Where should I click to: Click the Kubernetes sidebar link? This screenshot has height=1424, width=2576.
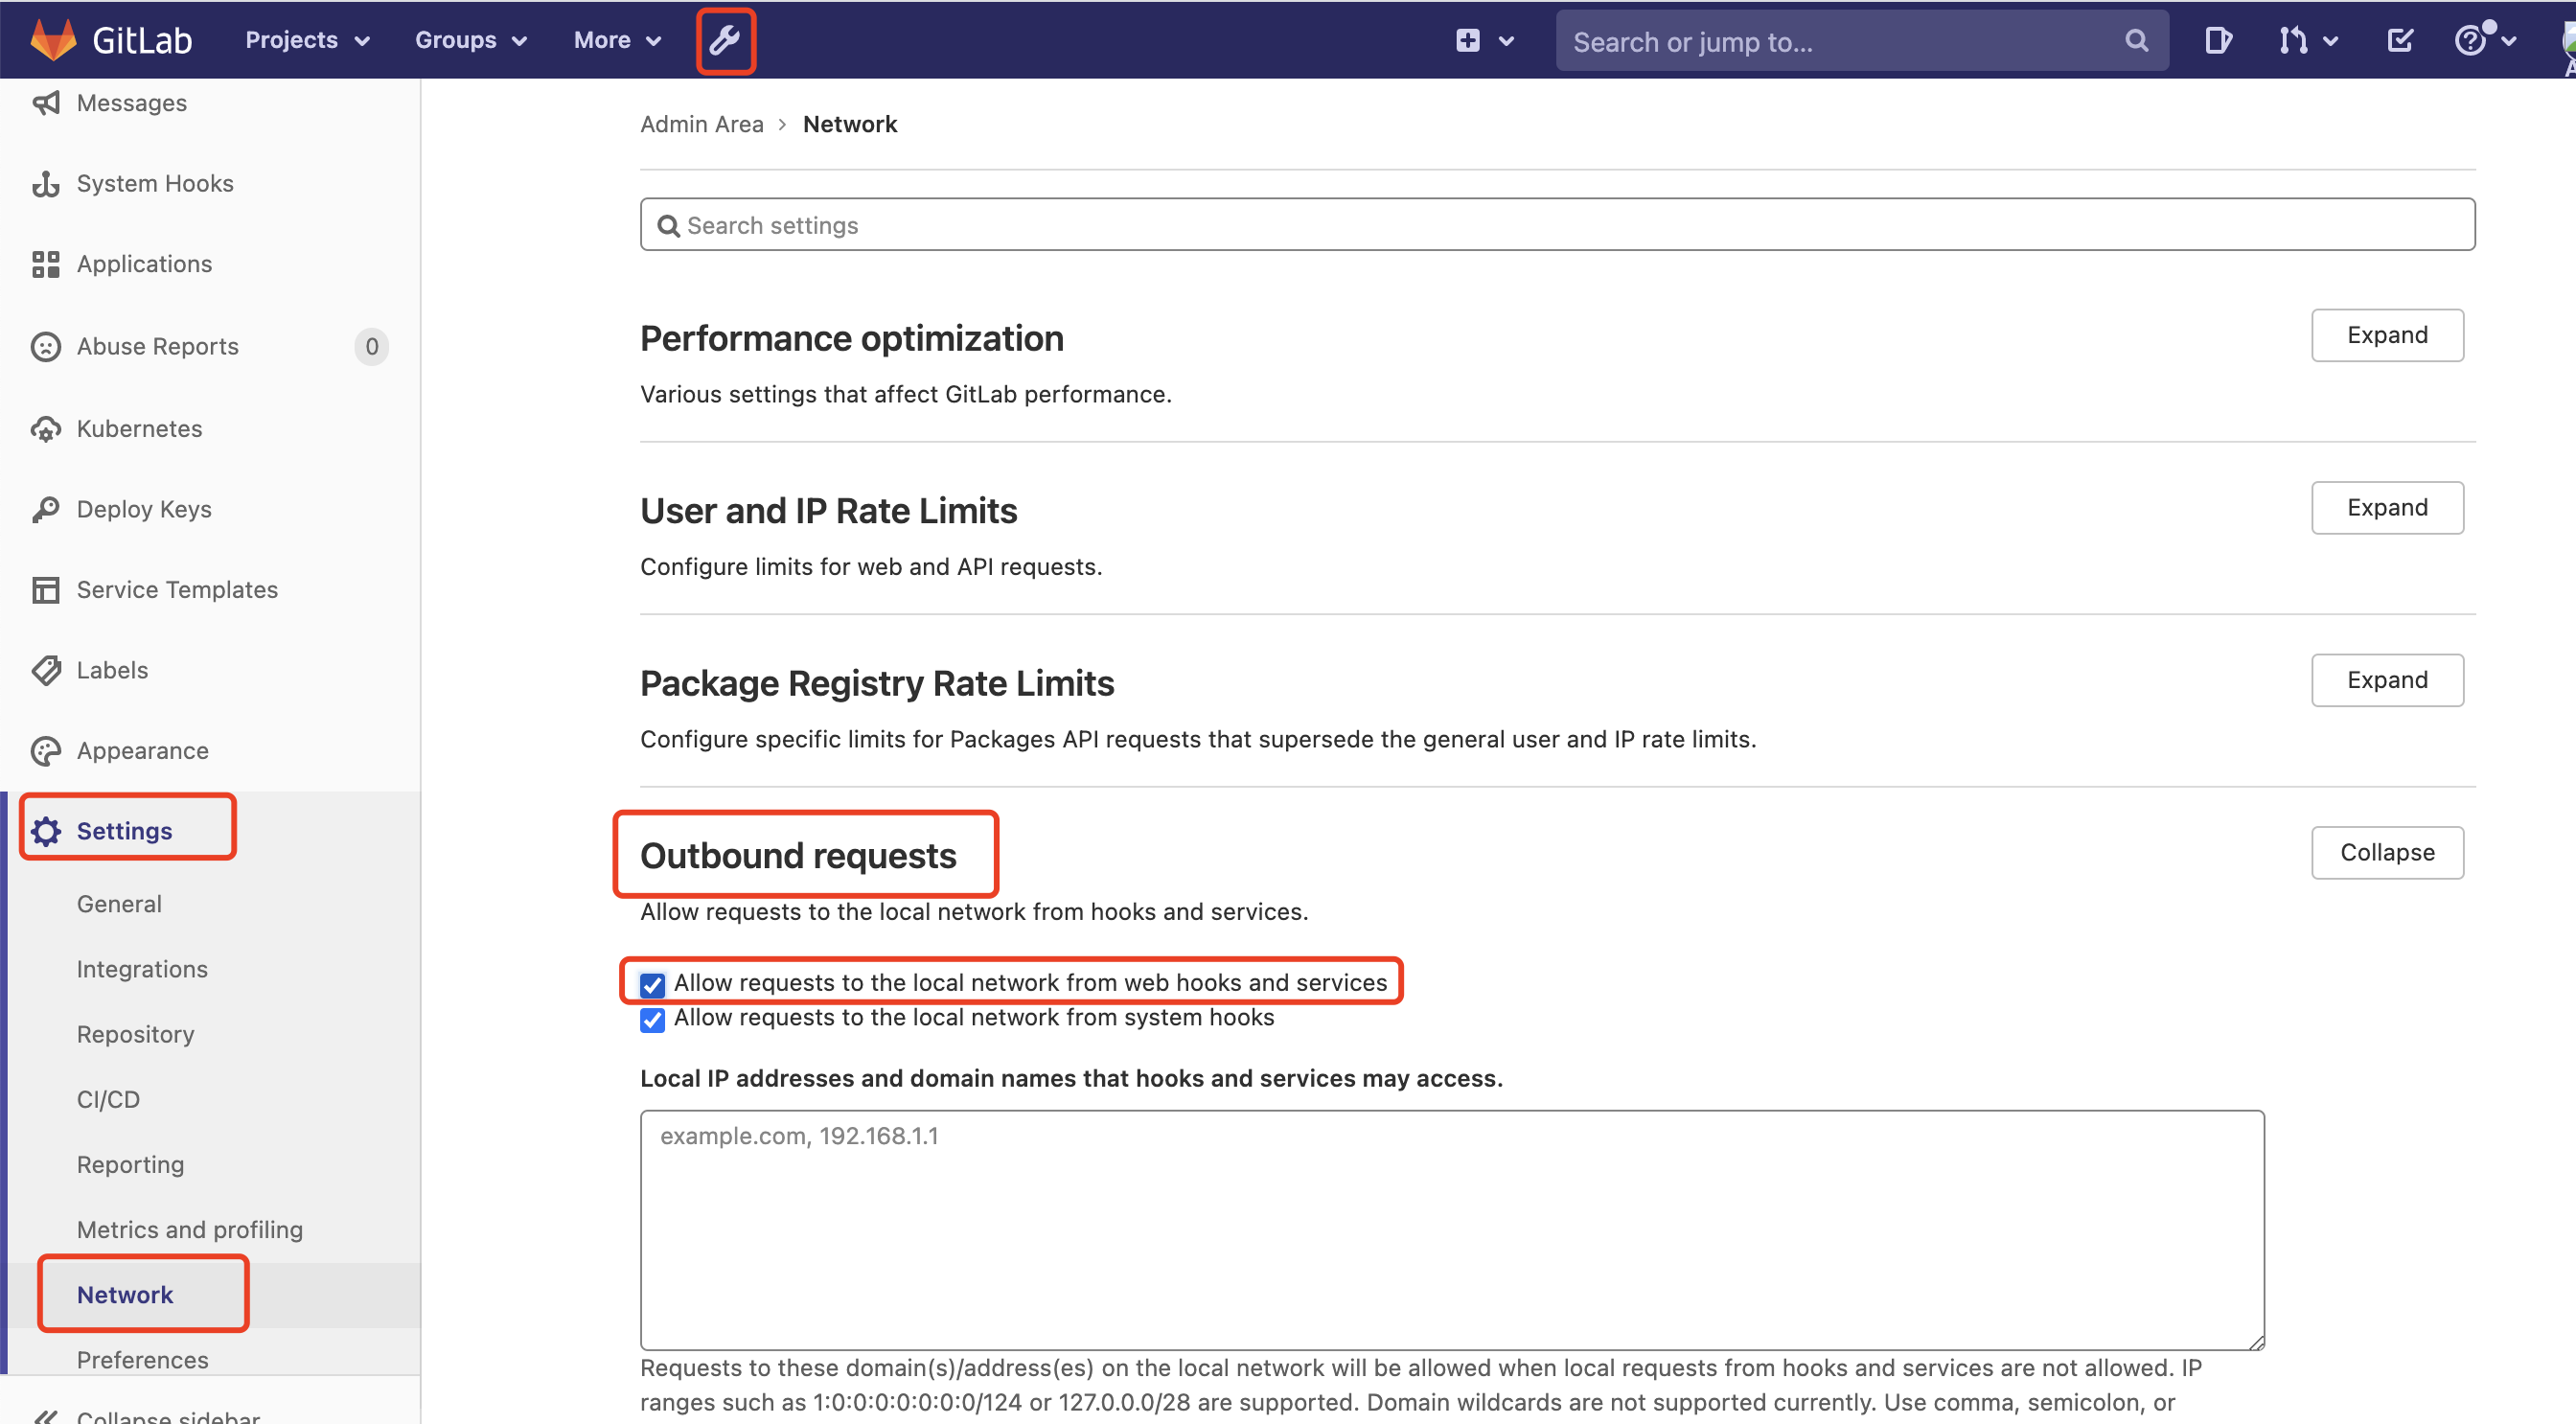pyautogui.click(x=139, y=429)
